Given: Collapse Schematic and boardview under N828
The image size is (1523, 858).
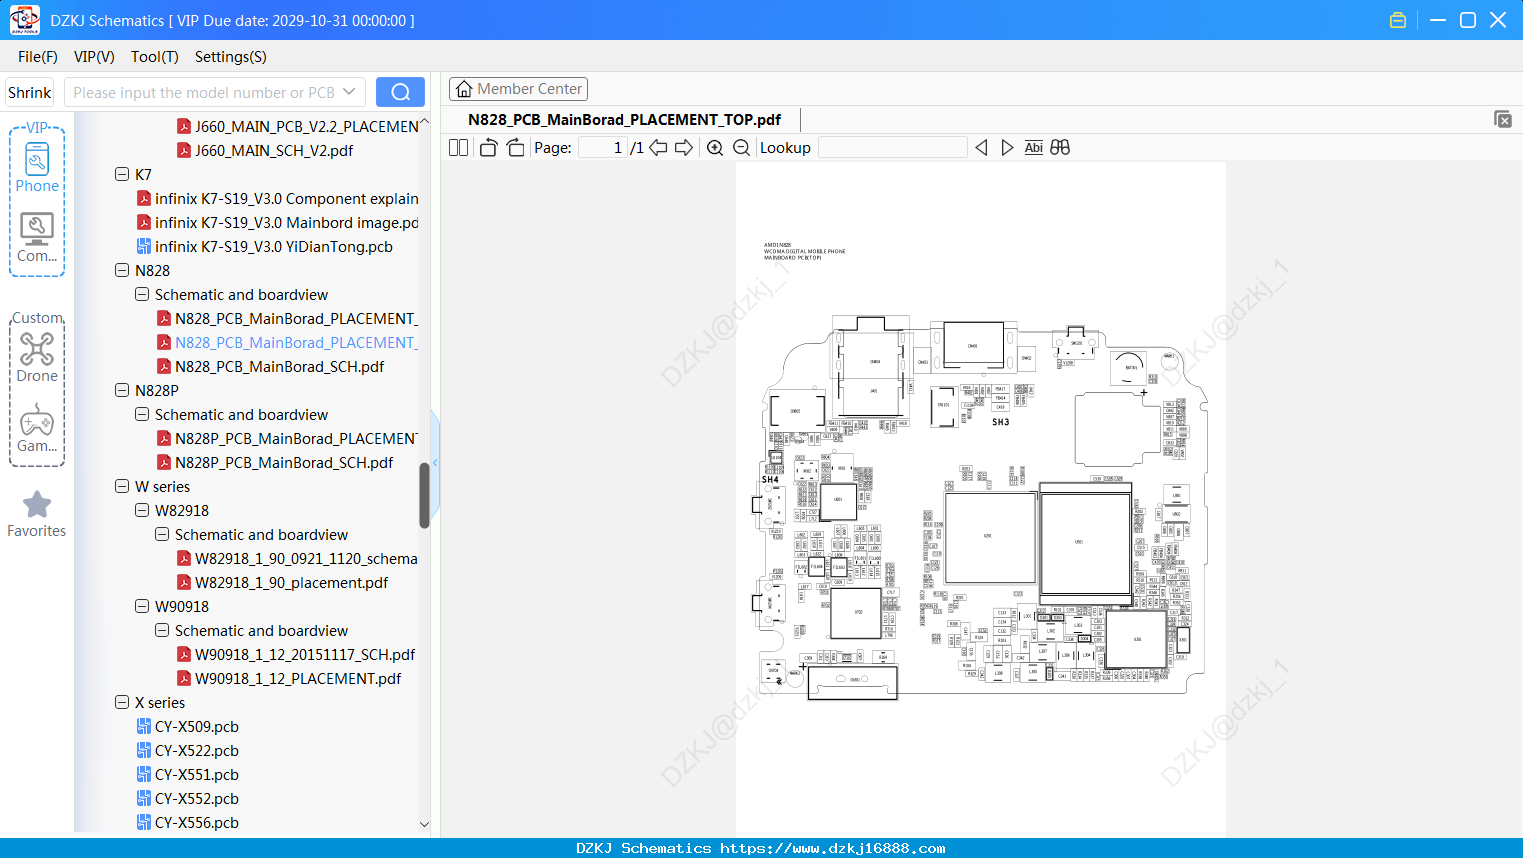Looking at the screenshot, I should (x=142, y=294).
